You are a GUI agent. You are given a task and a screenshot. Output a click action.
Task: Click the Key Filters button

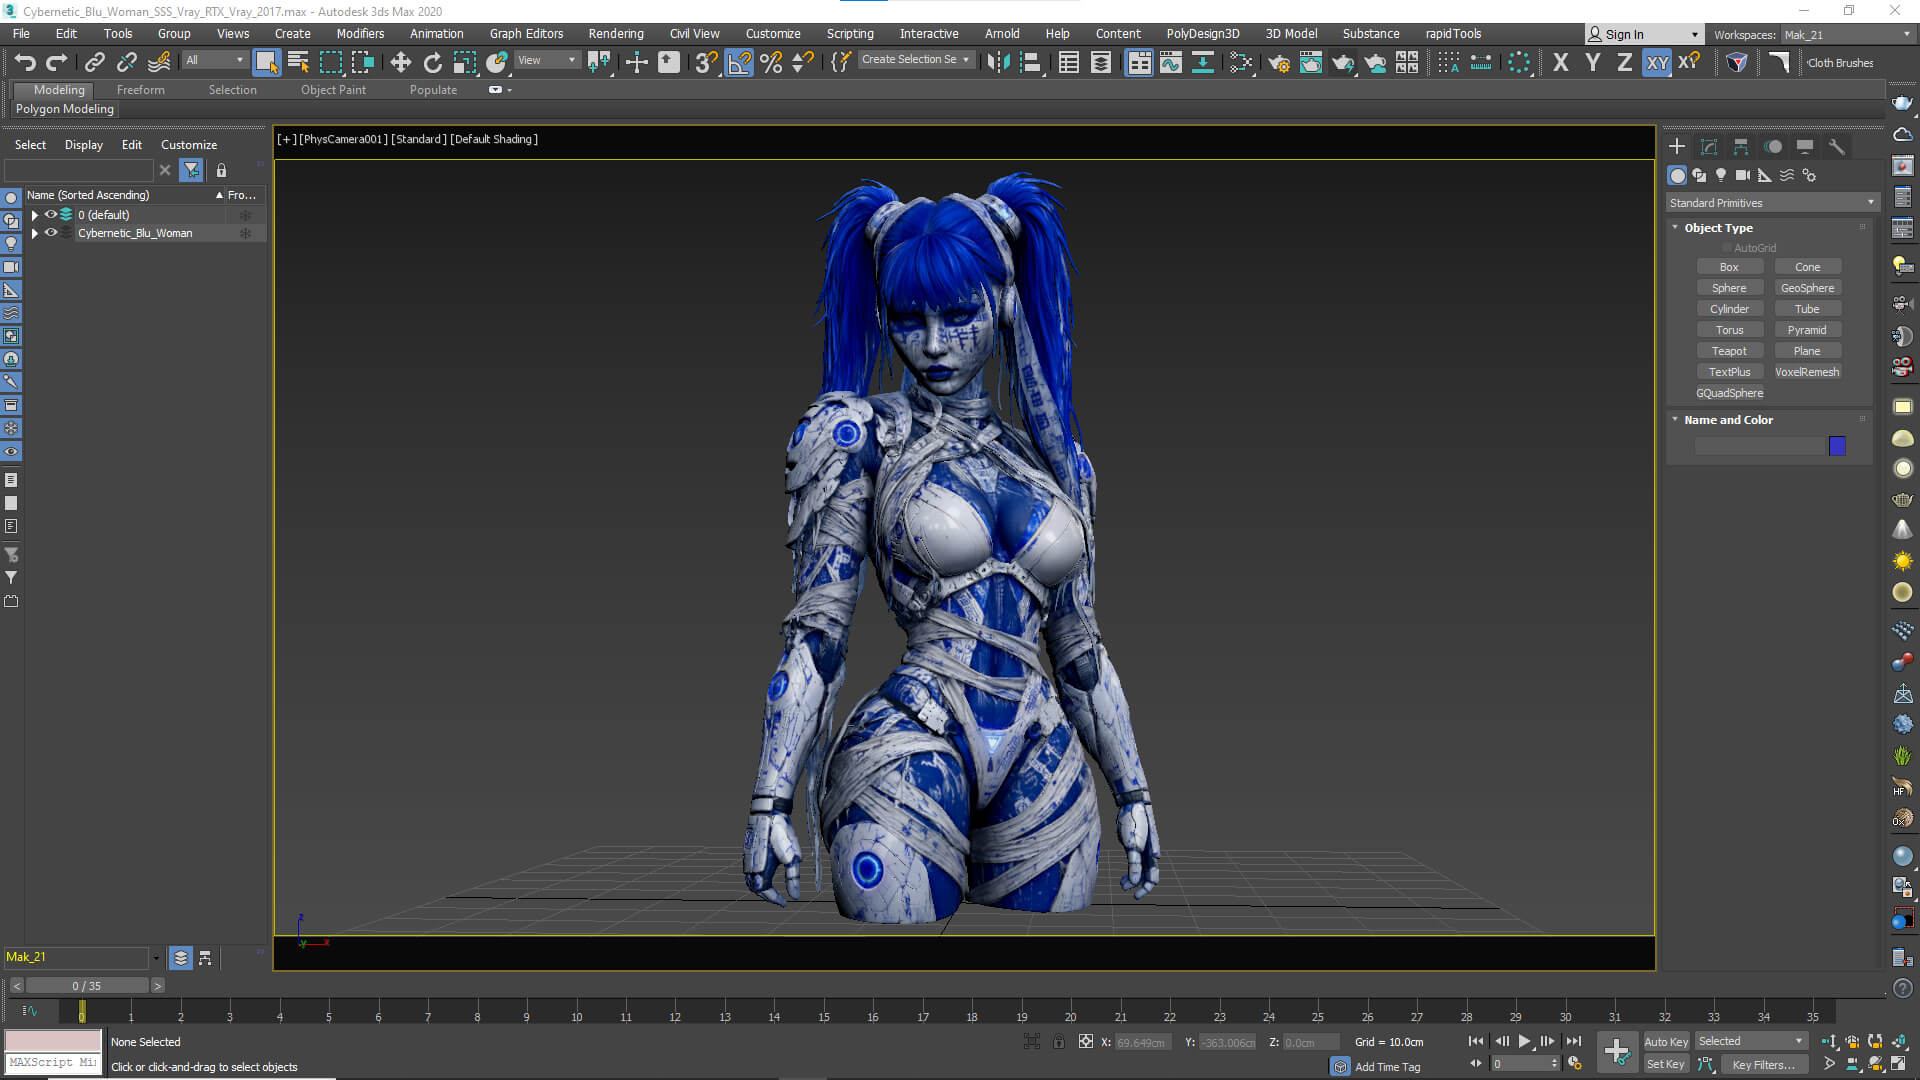point(1763,1064)
